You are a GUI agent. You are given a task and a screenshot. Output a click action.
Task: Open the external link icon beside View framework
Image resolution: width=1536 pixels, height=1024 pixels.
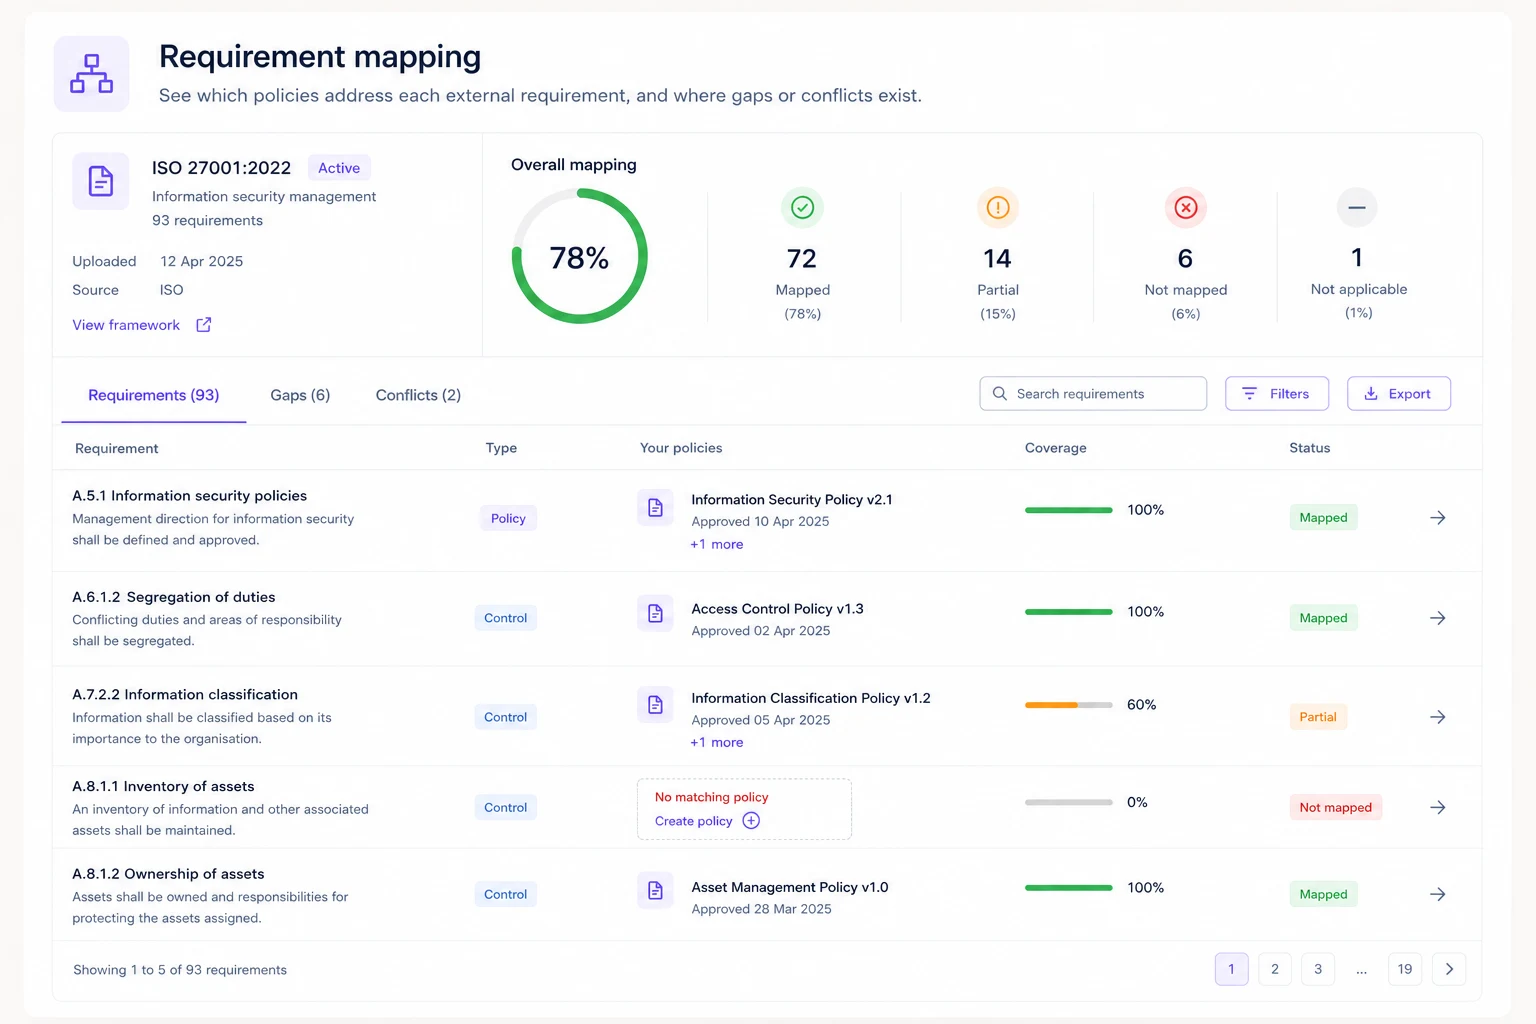coord(204,325)
